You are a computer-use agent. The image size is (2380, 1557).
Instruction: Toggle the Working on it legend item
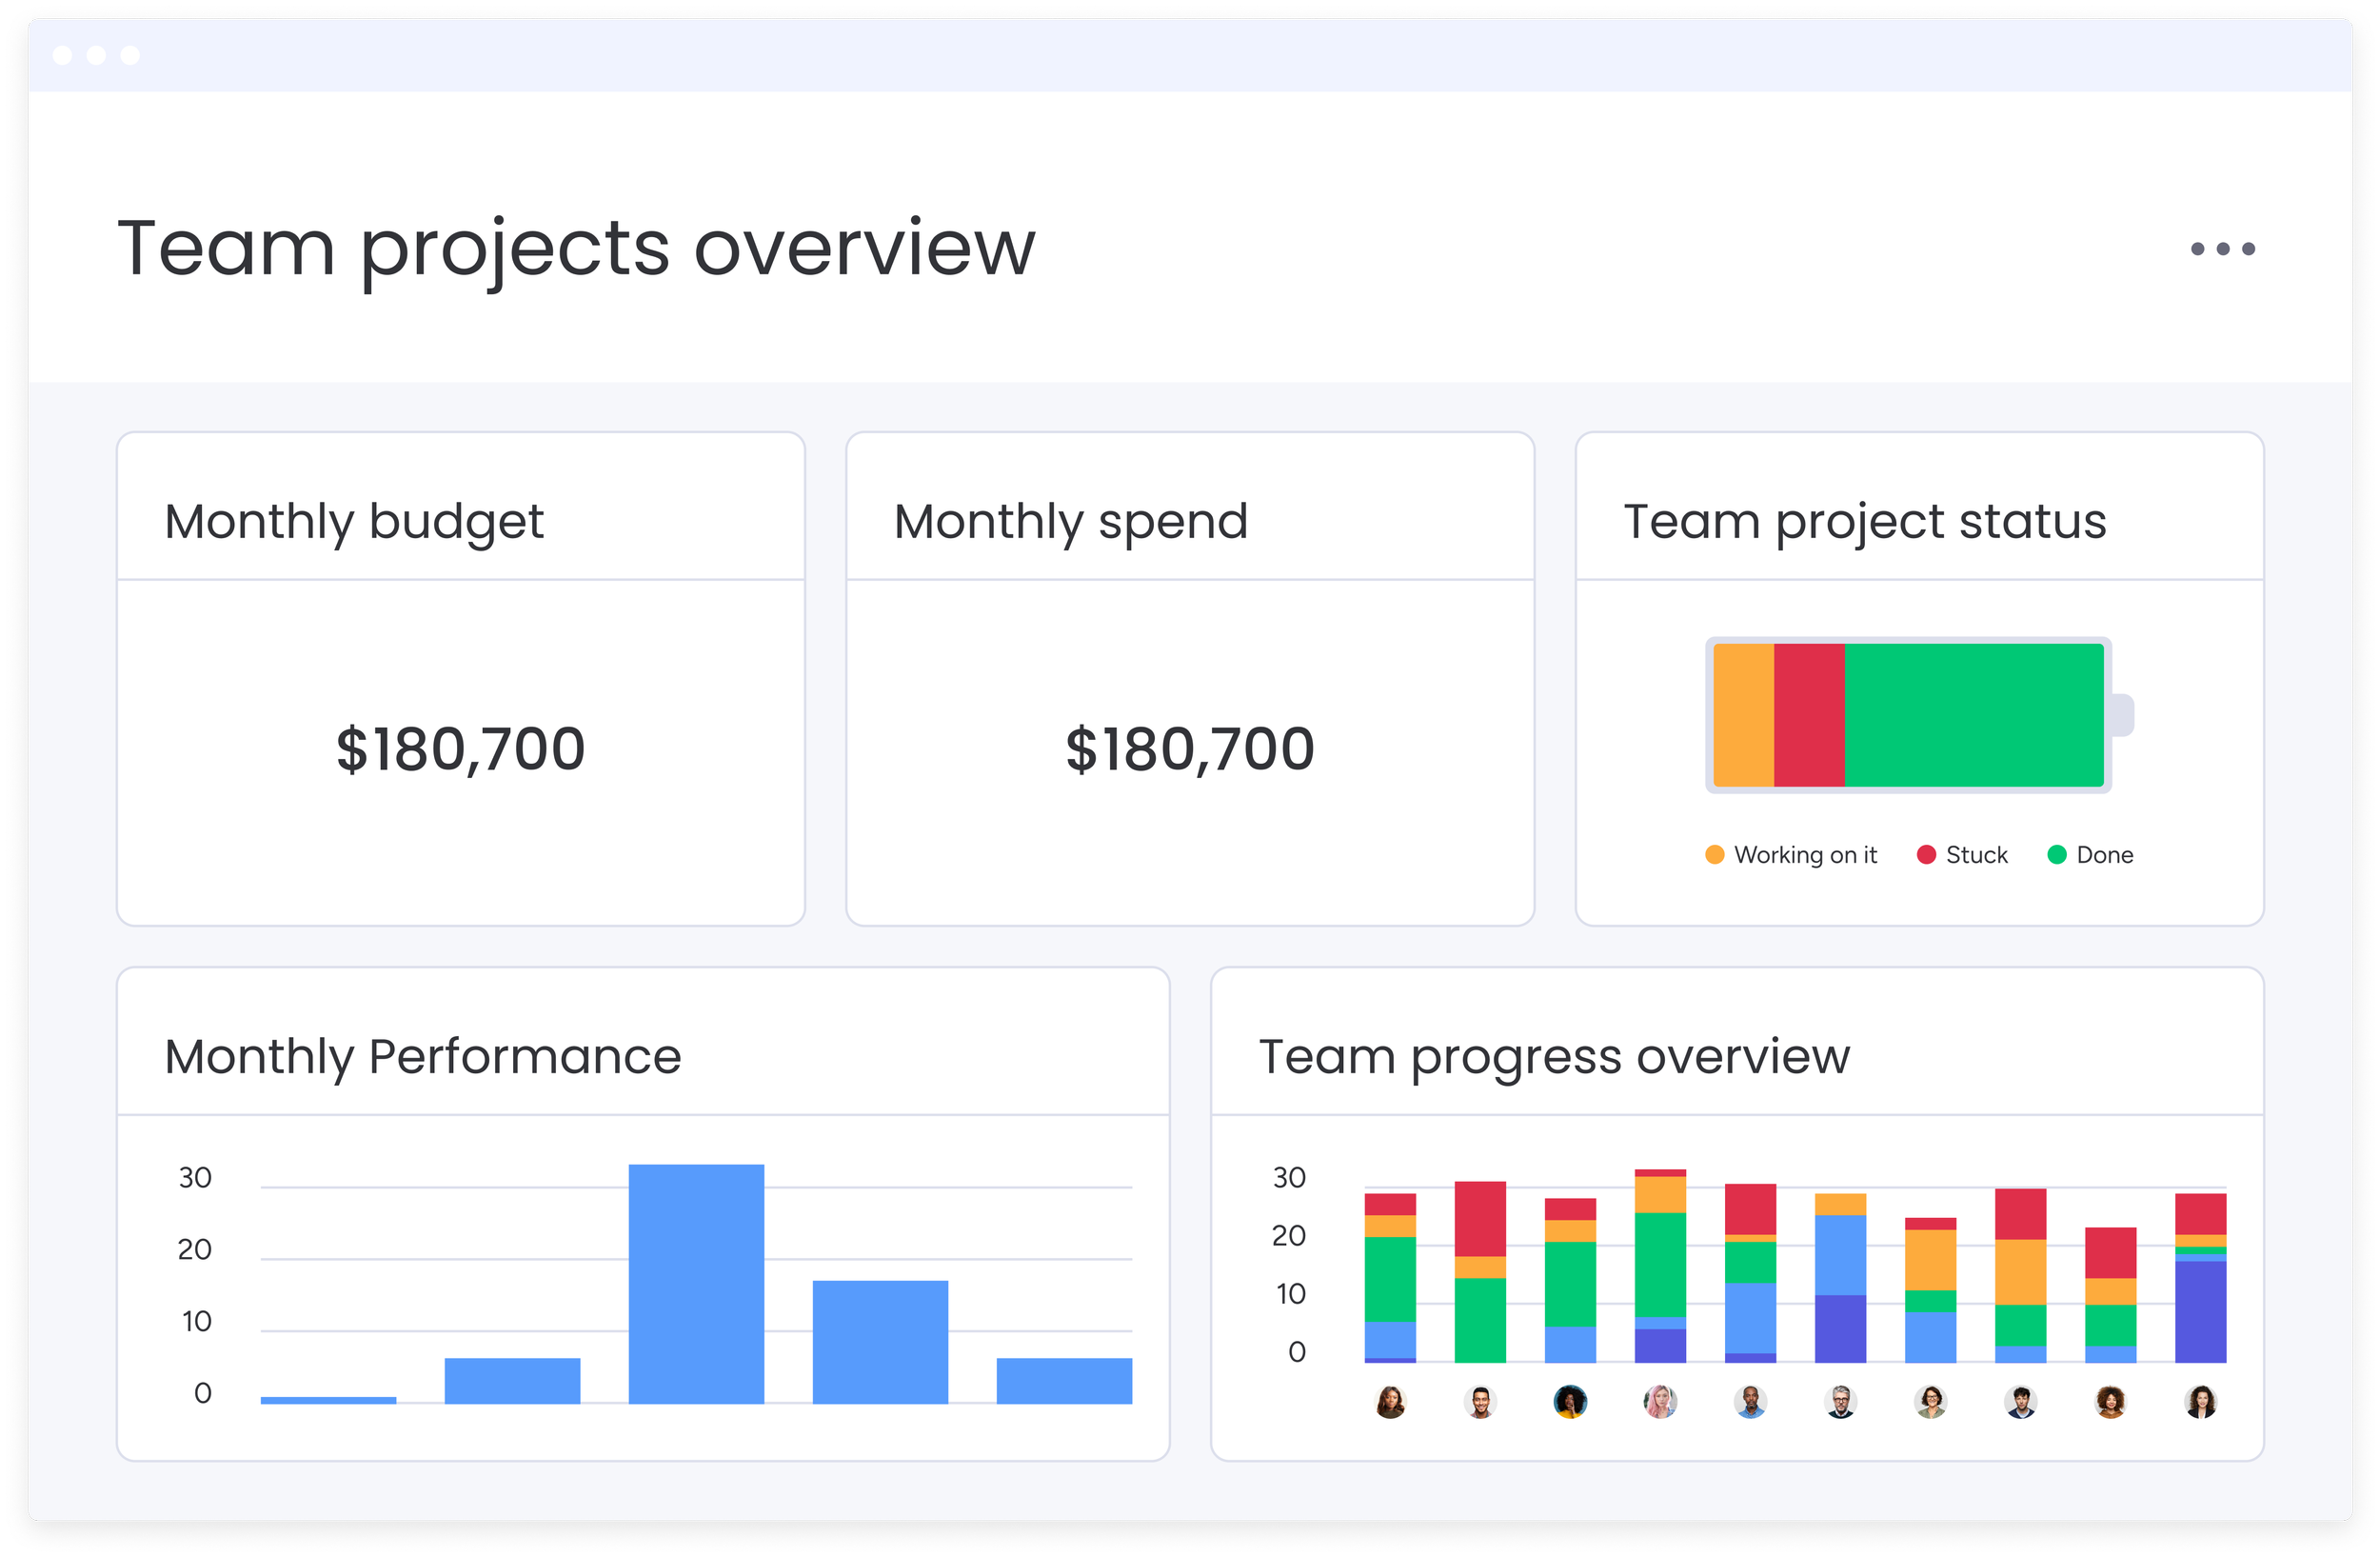click(1791, 855)
